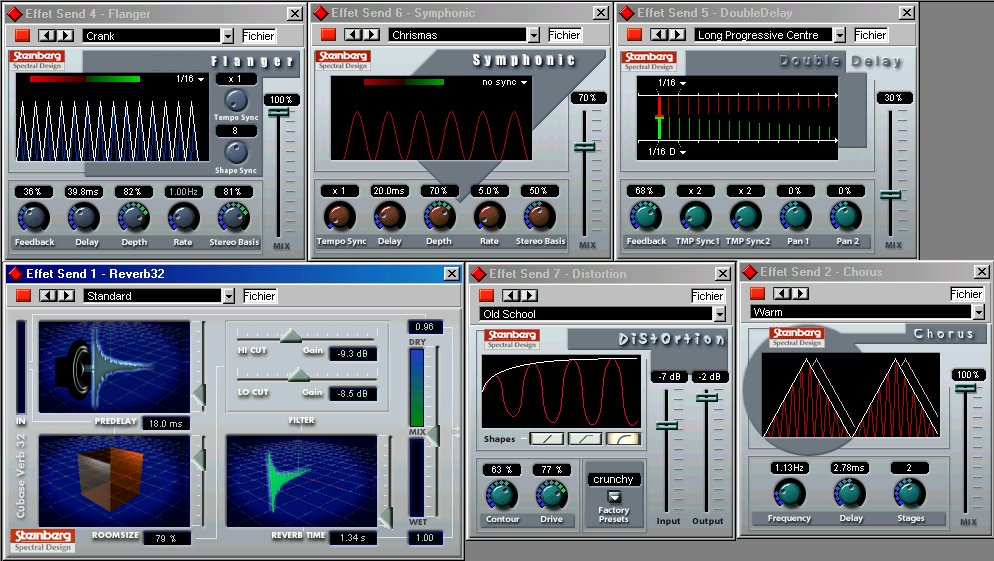Go to next preset in Chorus window
This screenshot has width=994, height=561.
click(x=800, y=293)
